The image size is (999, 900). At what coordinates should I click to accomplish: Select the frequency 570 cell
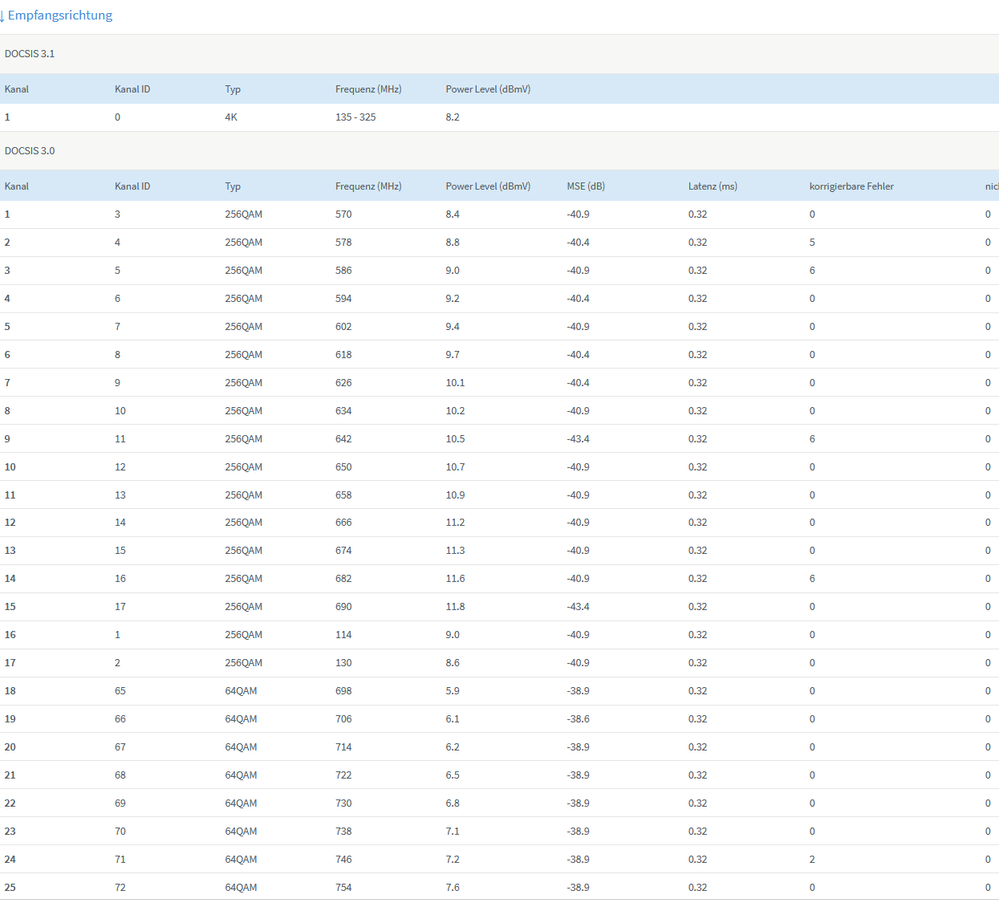coord(344,214)
